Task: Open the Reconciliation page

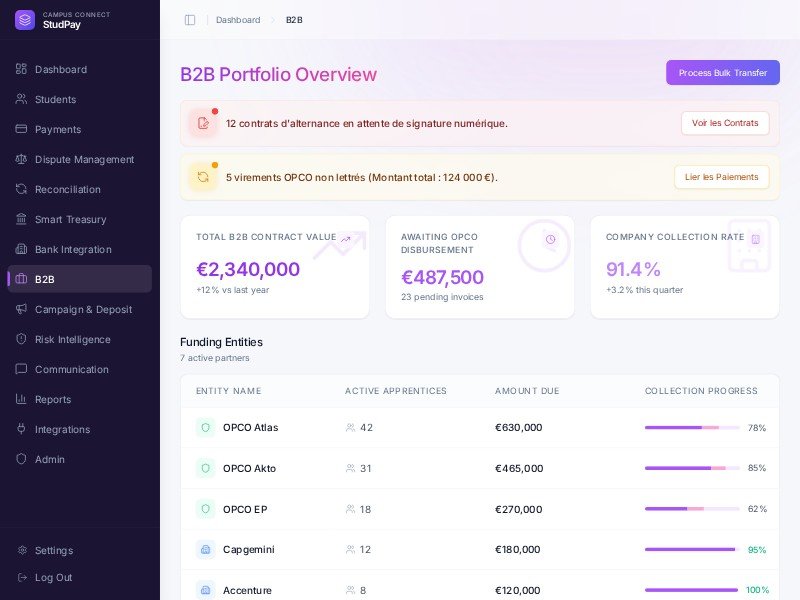Action: (67, 189)
